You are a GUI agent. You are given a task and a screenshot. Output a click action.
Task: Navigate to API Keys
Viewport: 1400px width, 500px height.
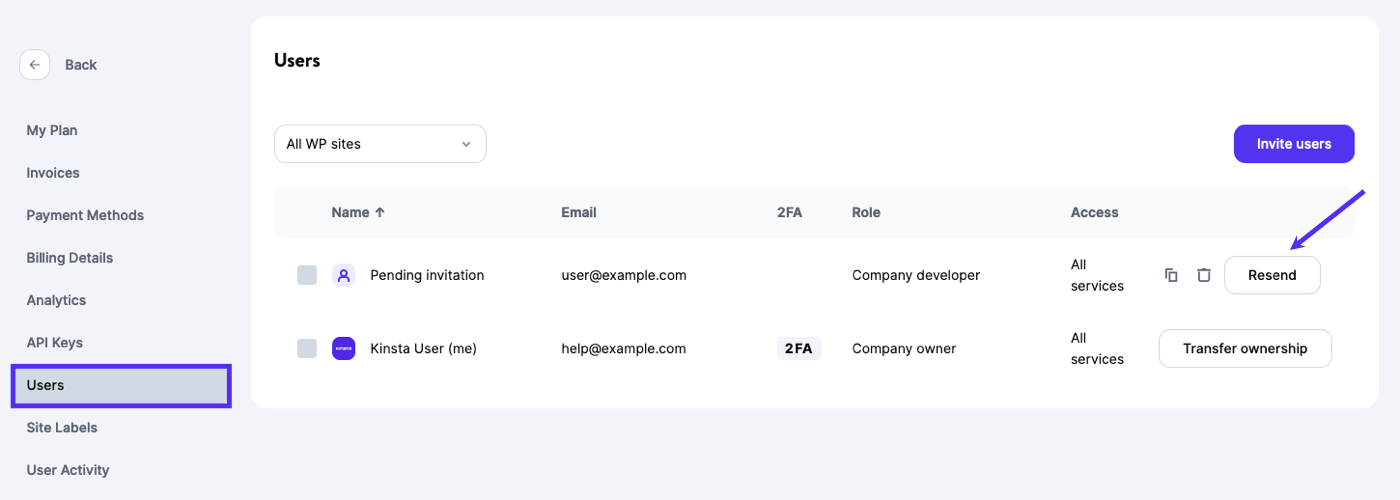(55, 343)
